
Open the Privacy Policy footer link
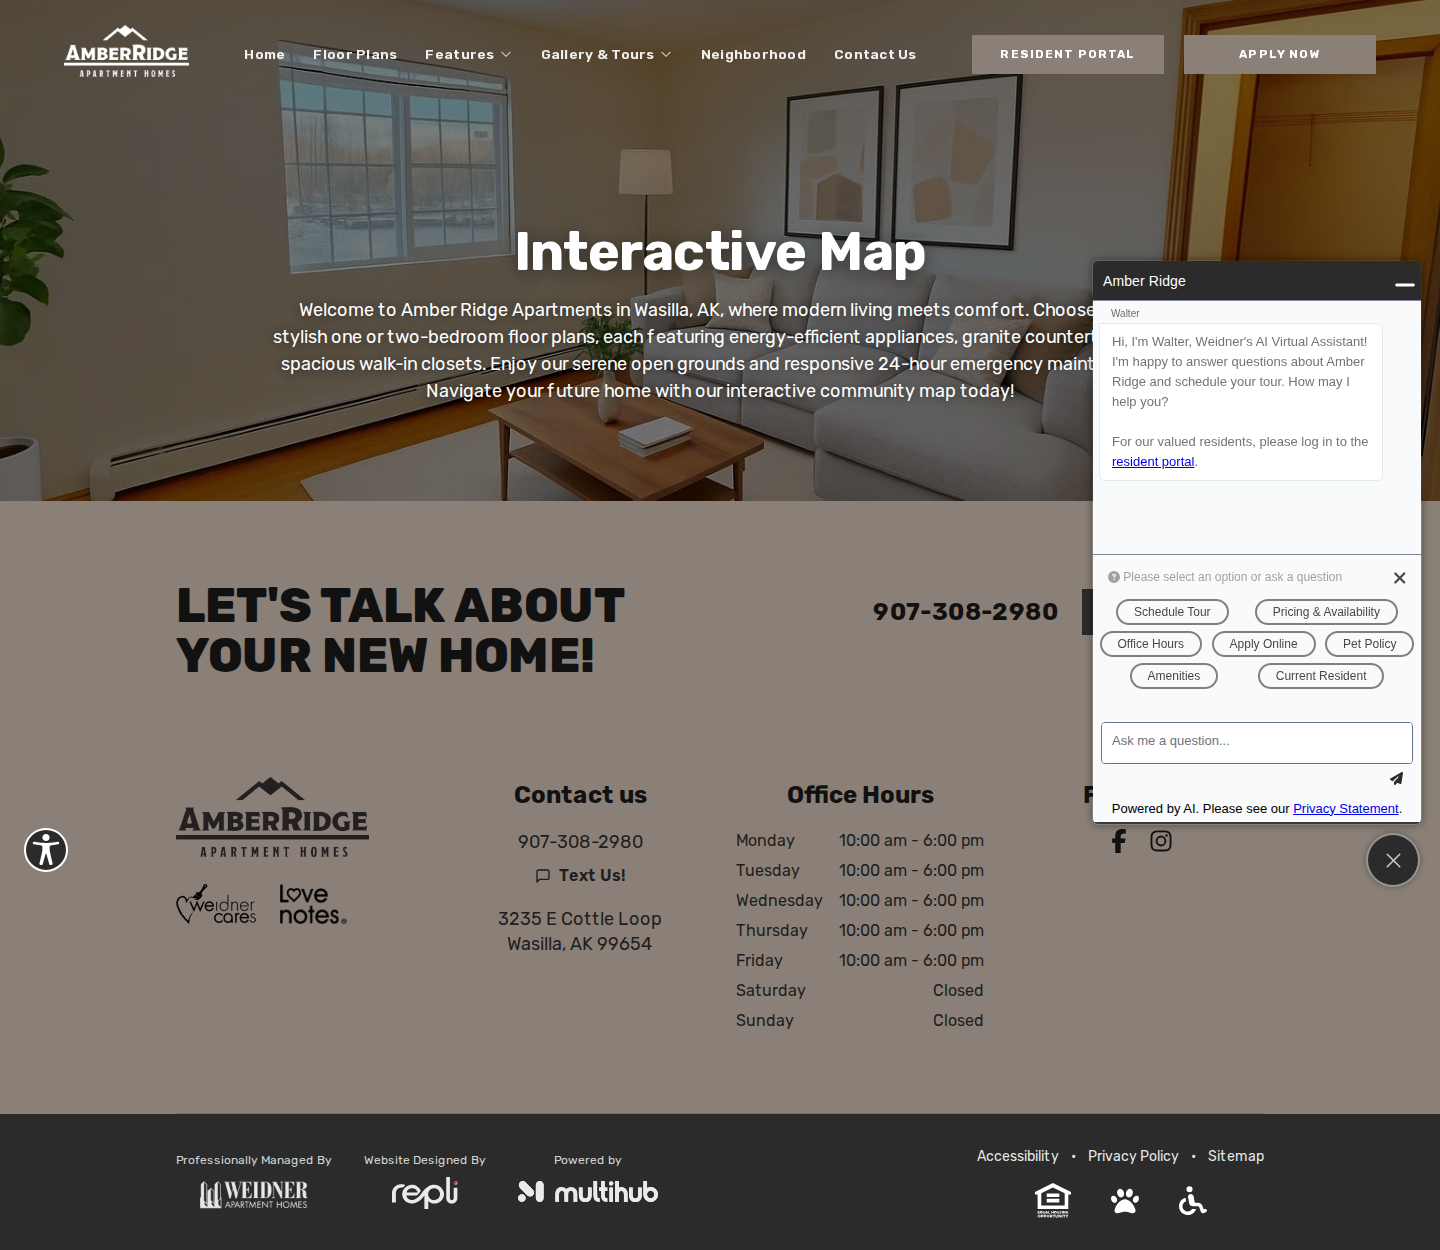click(x=1133, y=1156)
